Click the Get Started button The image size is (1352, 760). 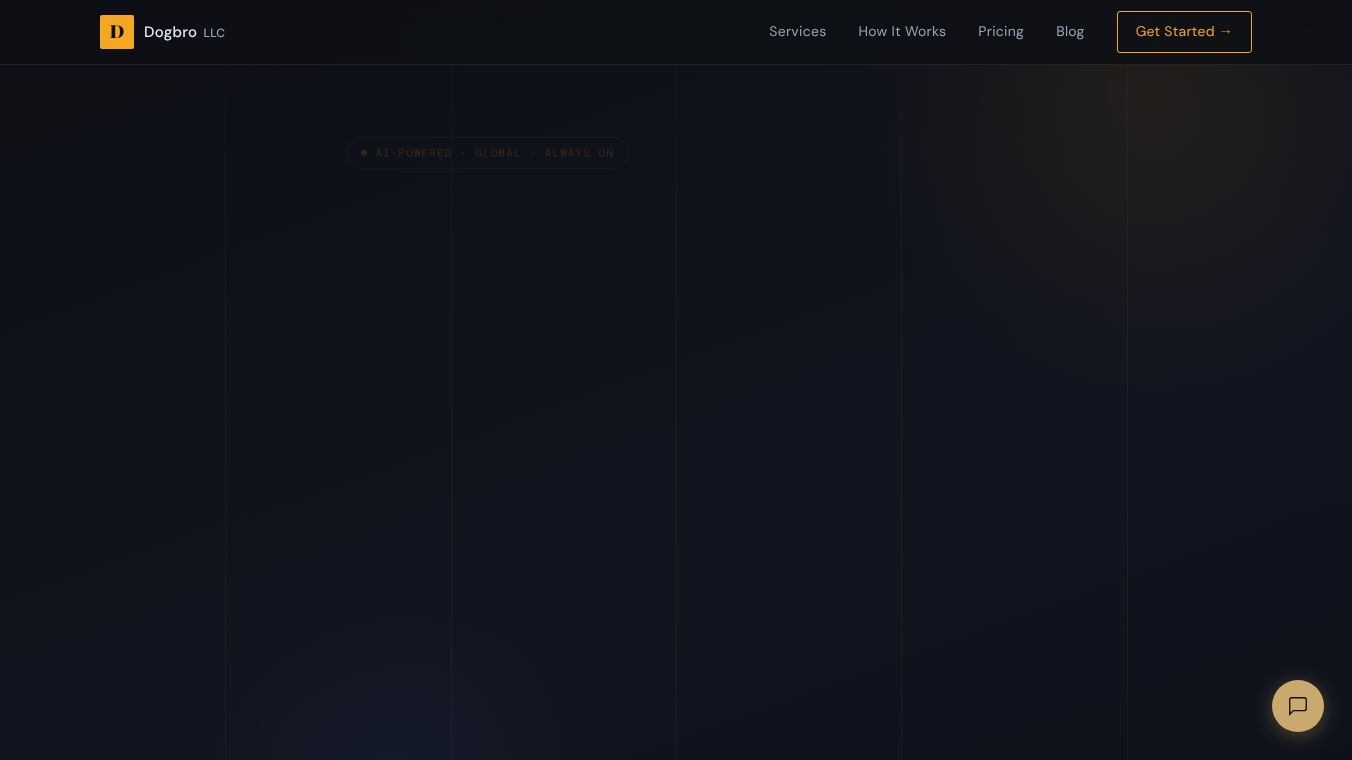pos(1184,32)
